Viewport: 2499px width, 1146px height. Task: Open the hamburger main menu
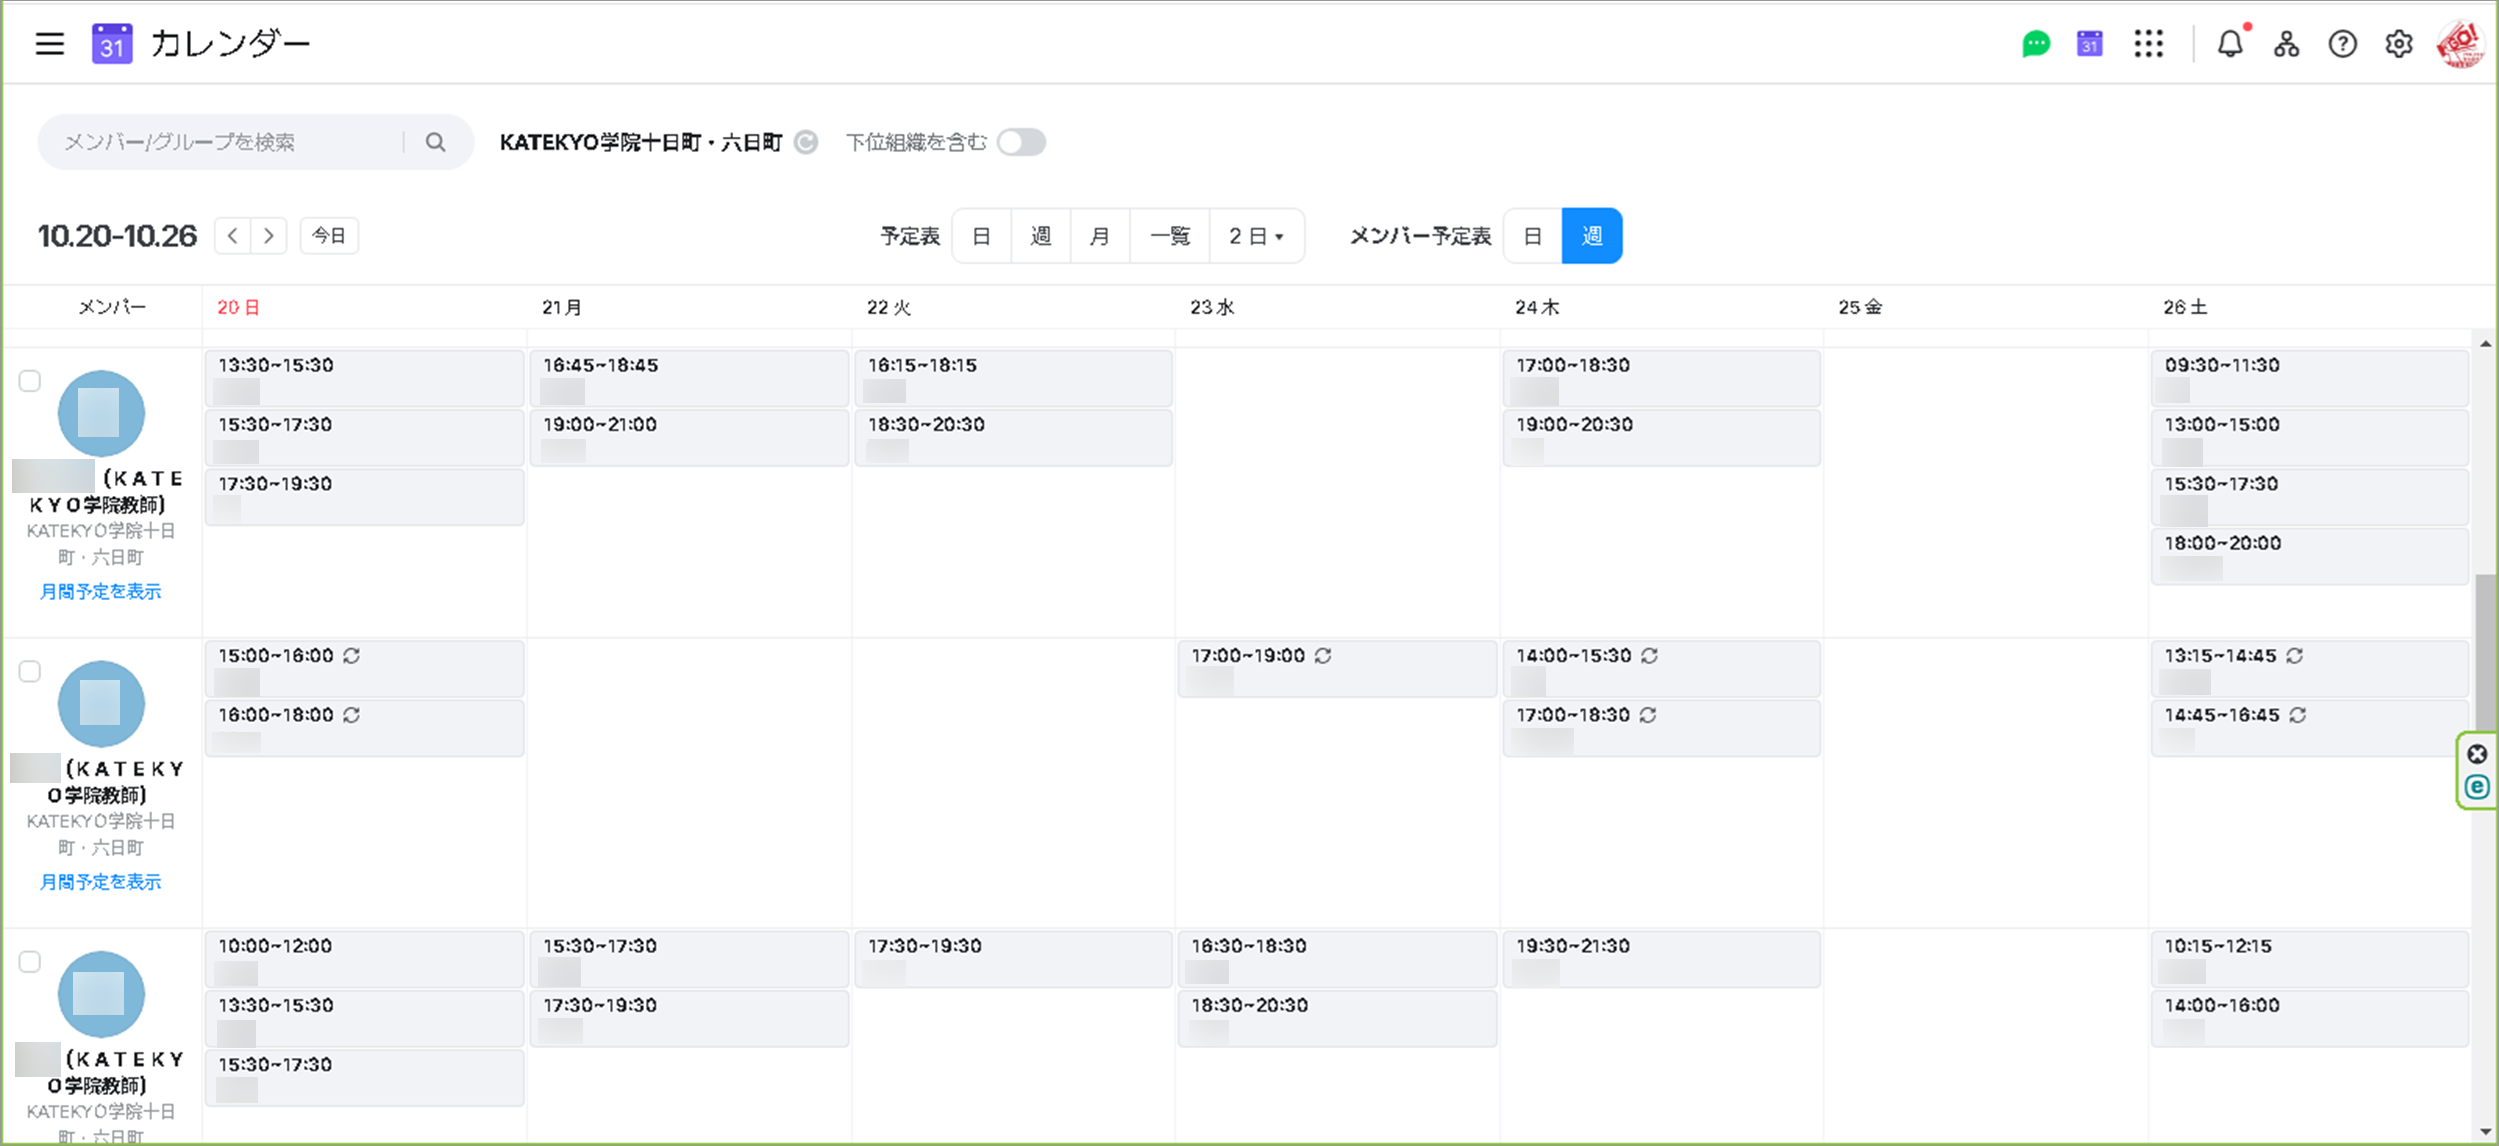(49, 44)
